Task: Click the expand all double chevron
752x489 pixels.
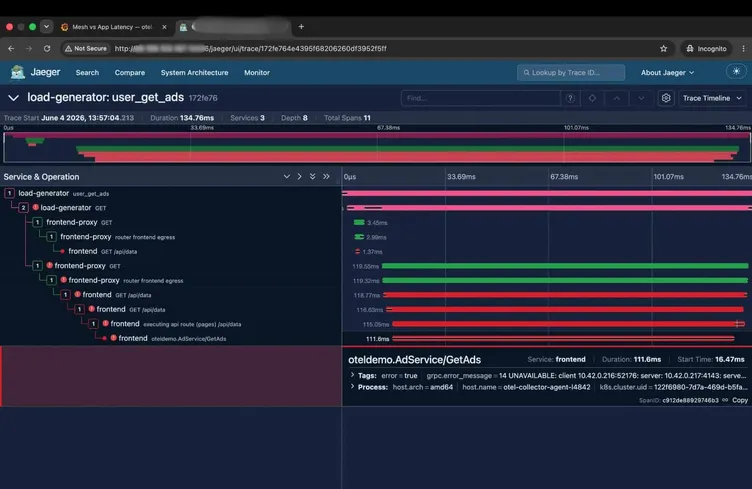Action: tap(313, 176)
